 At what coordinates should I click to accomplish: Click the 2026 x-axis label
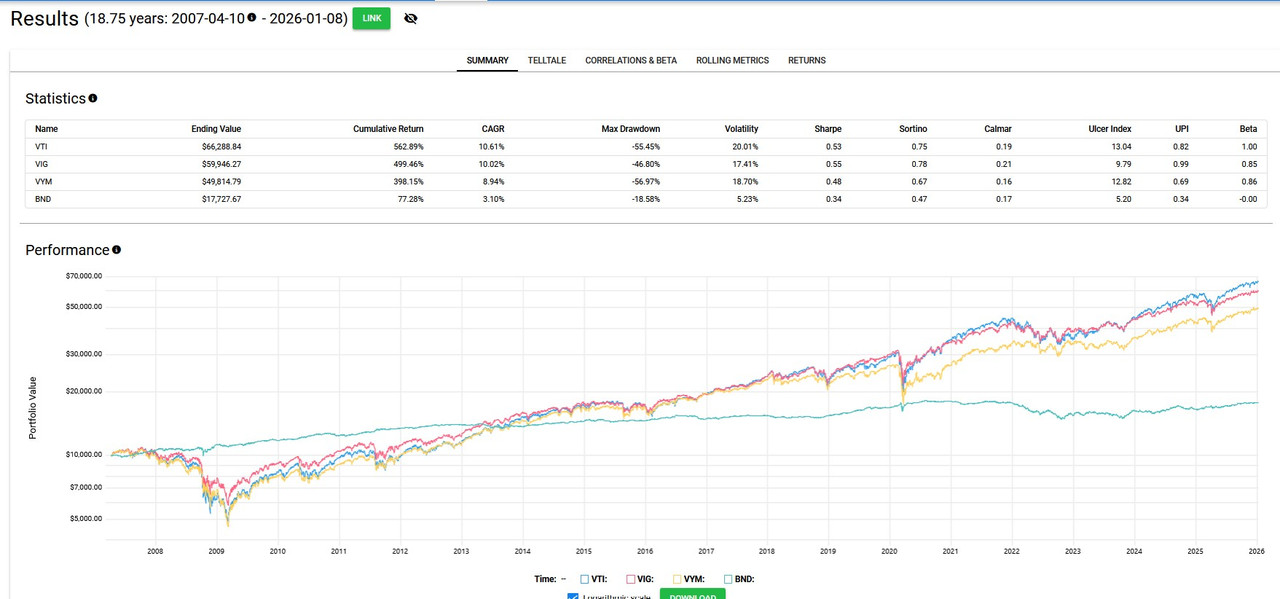coord(1256,551)
